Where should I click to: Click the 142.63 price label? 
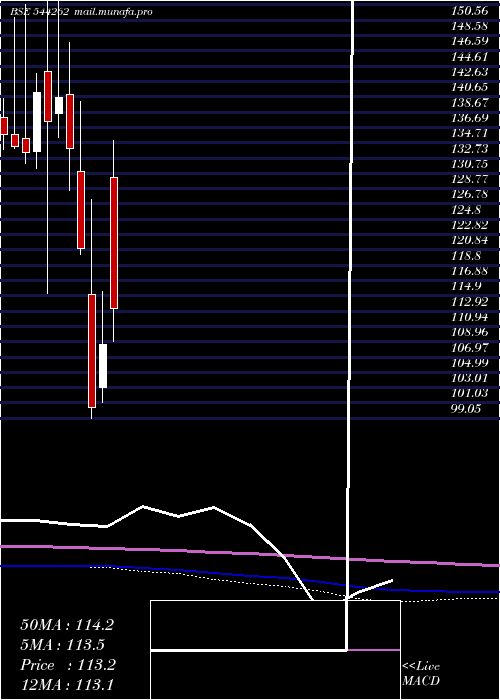470,72
